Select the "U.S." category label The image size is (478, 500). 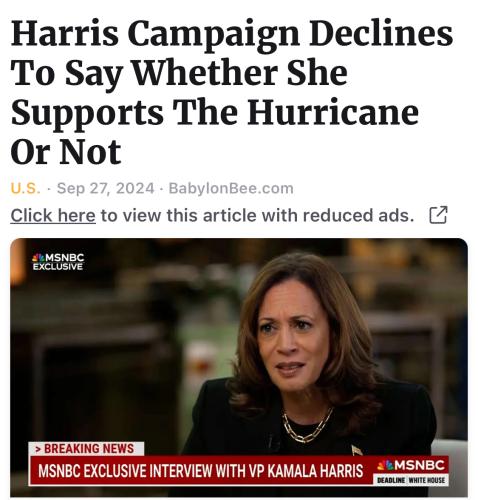(x=25, y=188)
